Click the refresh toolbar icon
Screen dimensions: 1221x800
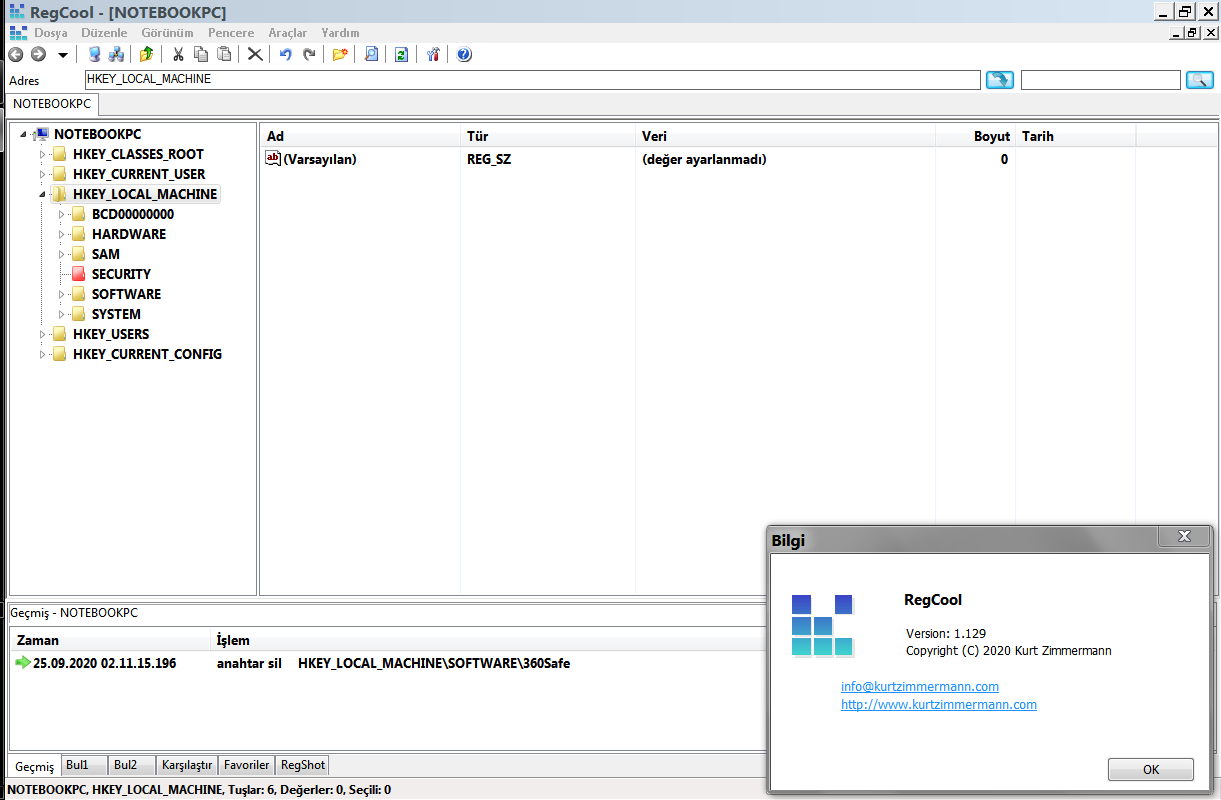click(x=401, y=55)
